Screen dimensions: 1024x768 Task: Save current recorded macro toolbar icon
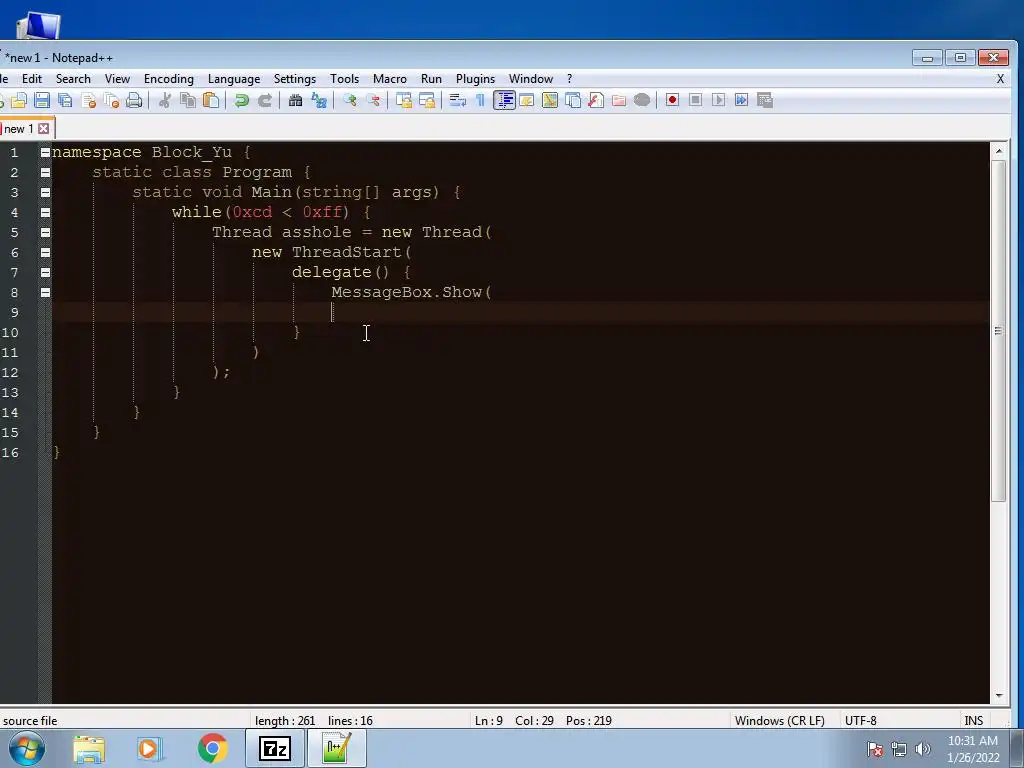[765, 100]
